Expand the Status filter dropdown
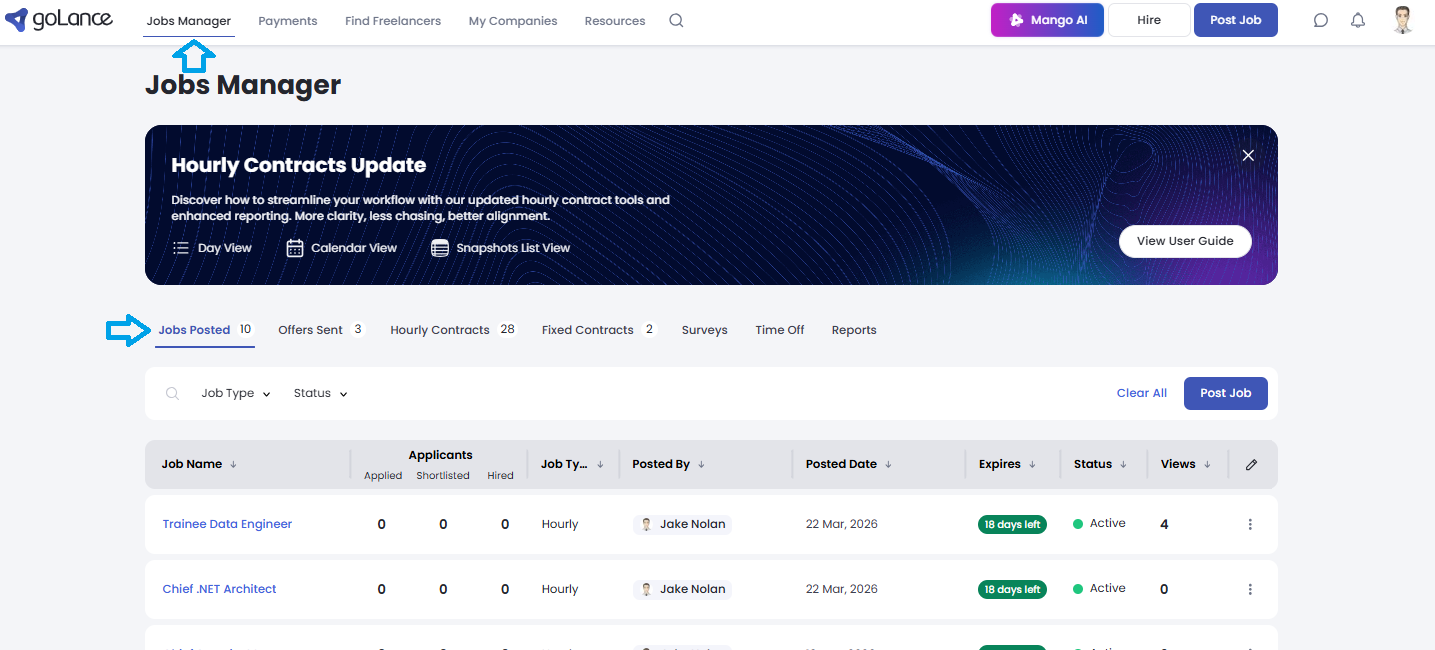This screenshot has height=650, width=1435. pos(320,394)
